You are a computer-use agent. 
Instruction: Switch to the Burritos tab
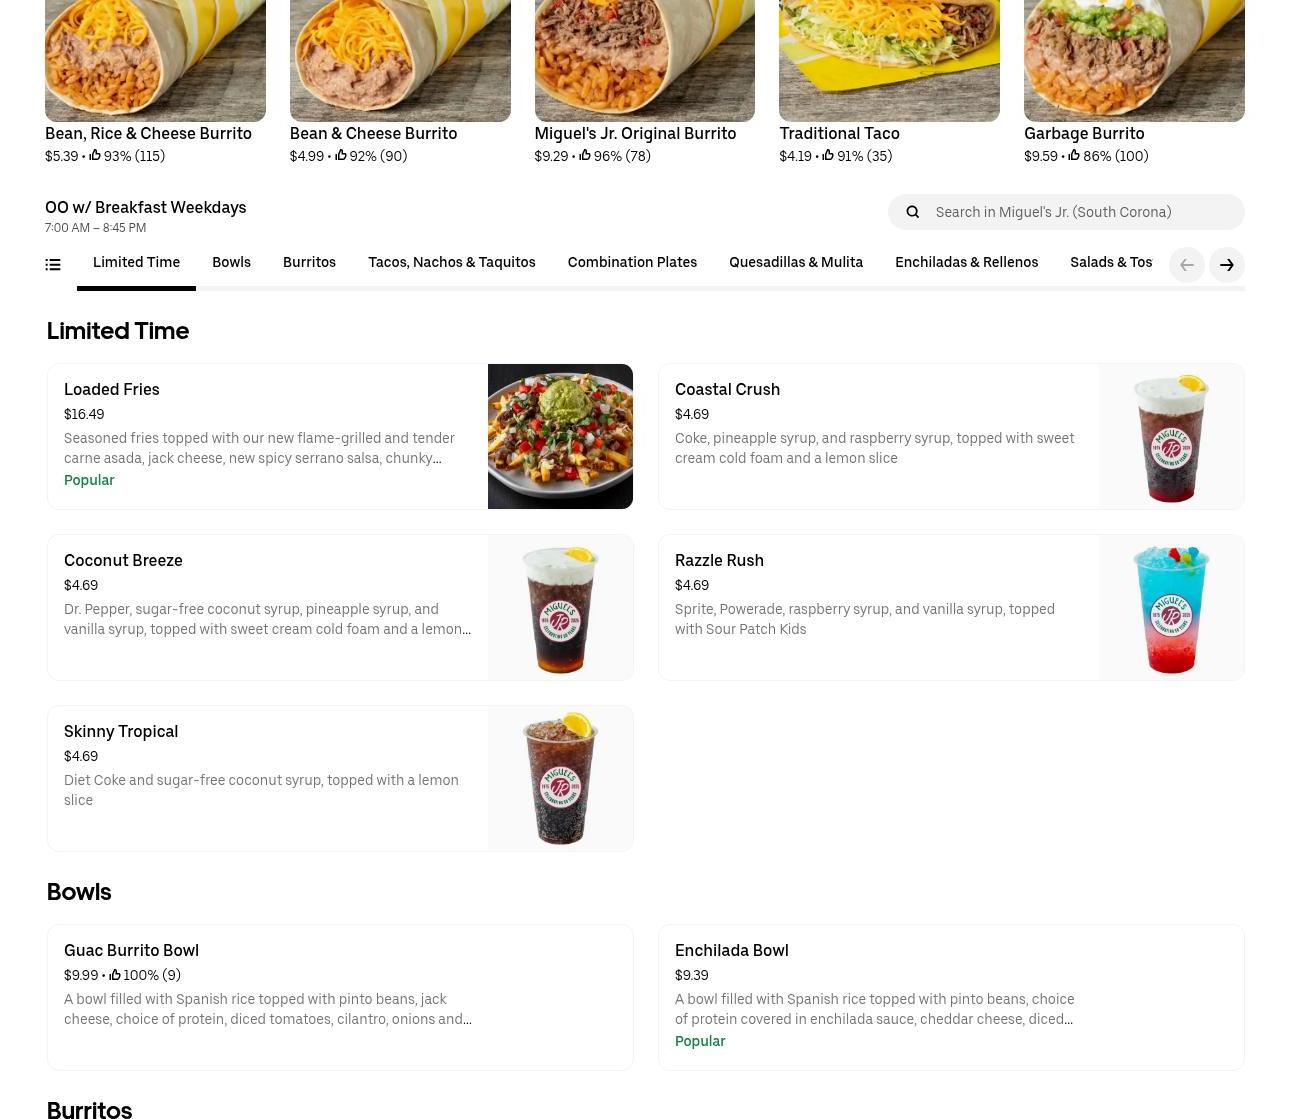pos(309,262)
